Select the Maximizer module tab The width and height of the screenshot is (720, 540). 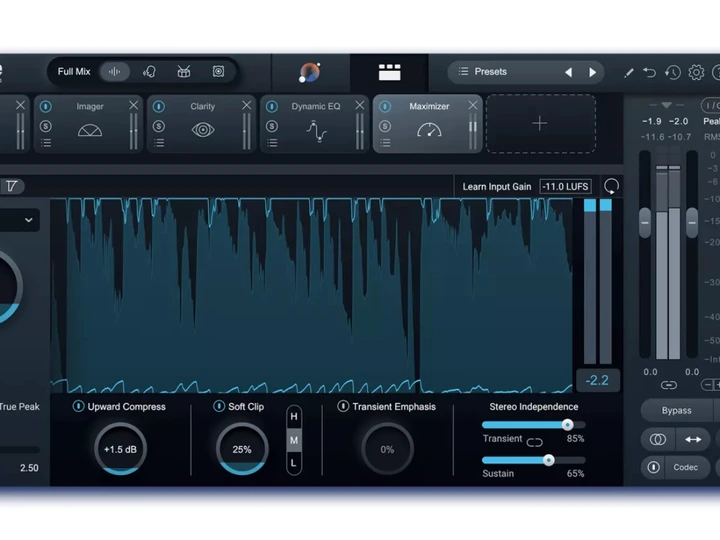coord(429,123)
